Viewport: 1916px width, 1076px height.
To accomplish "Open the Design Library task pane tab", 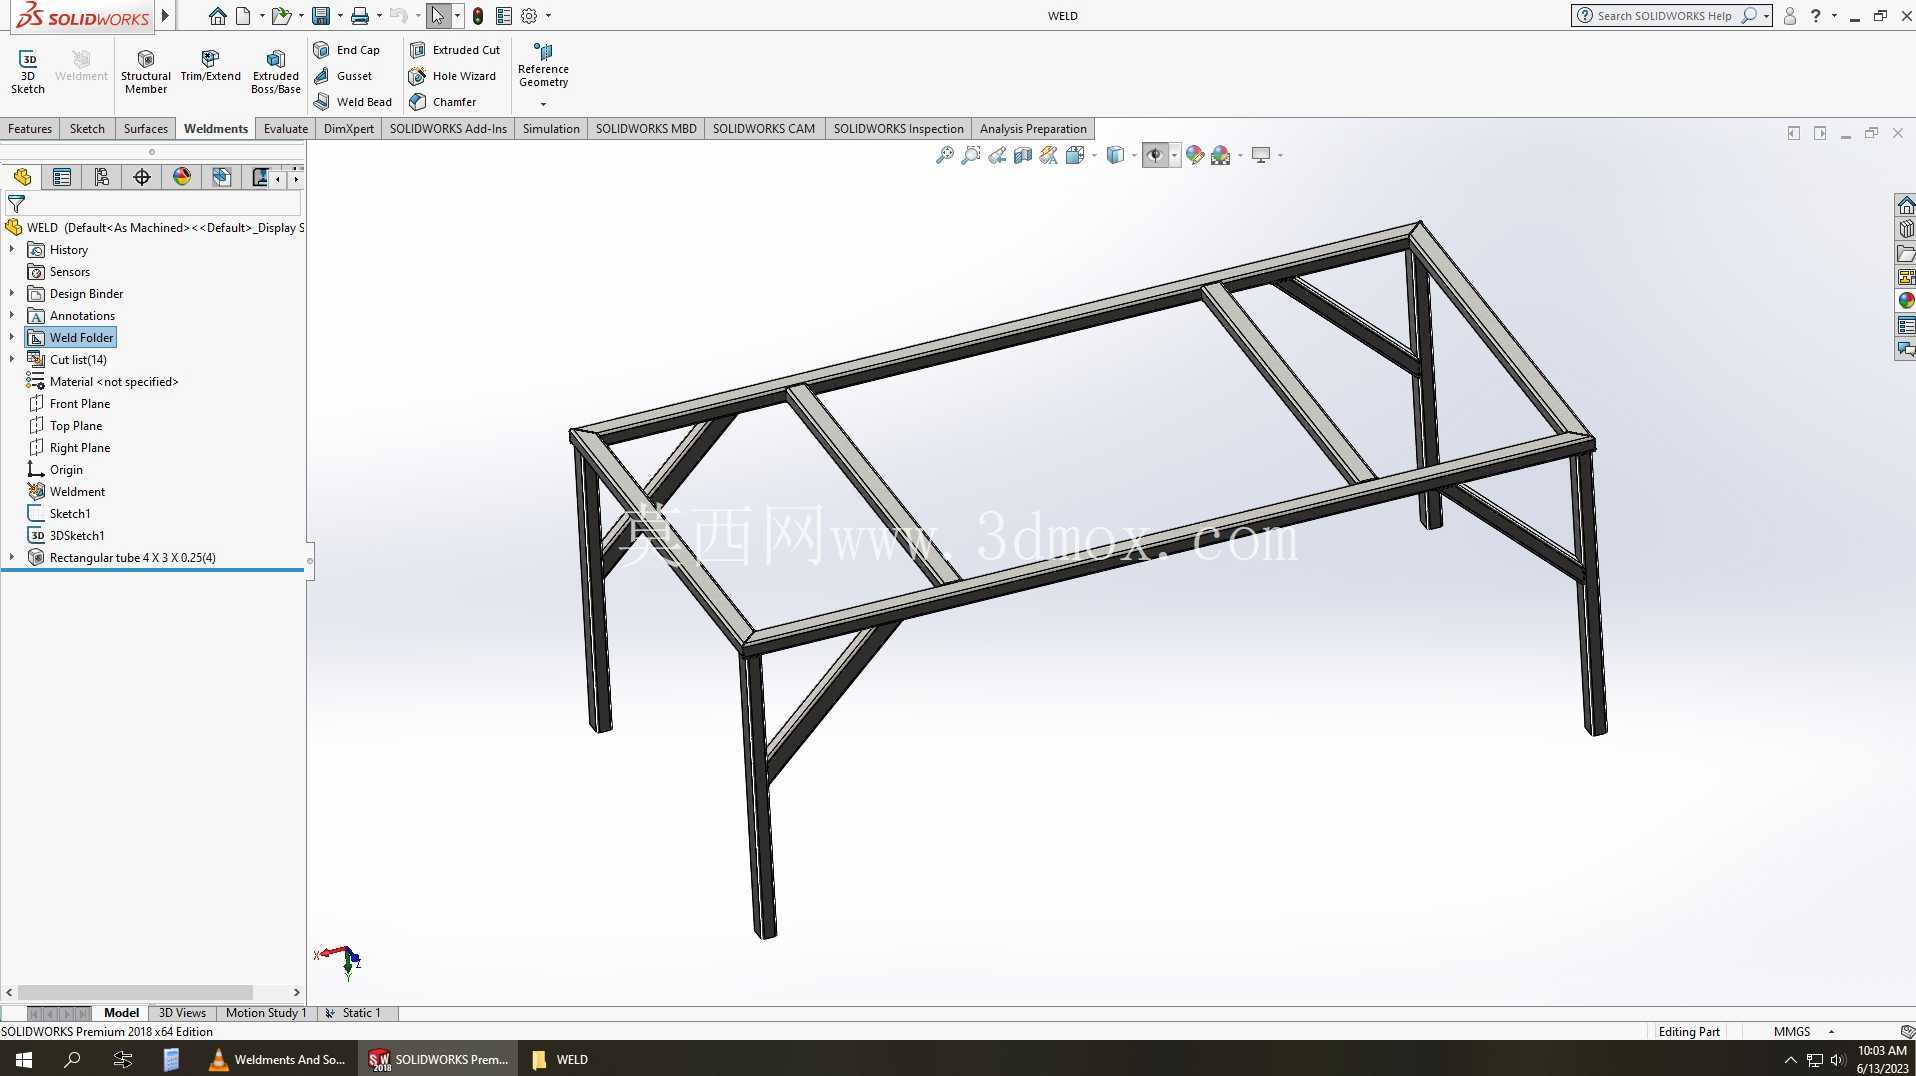I will click(x=1906, y=229).
